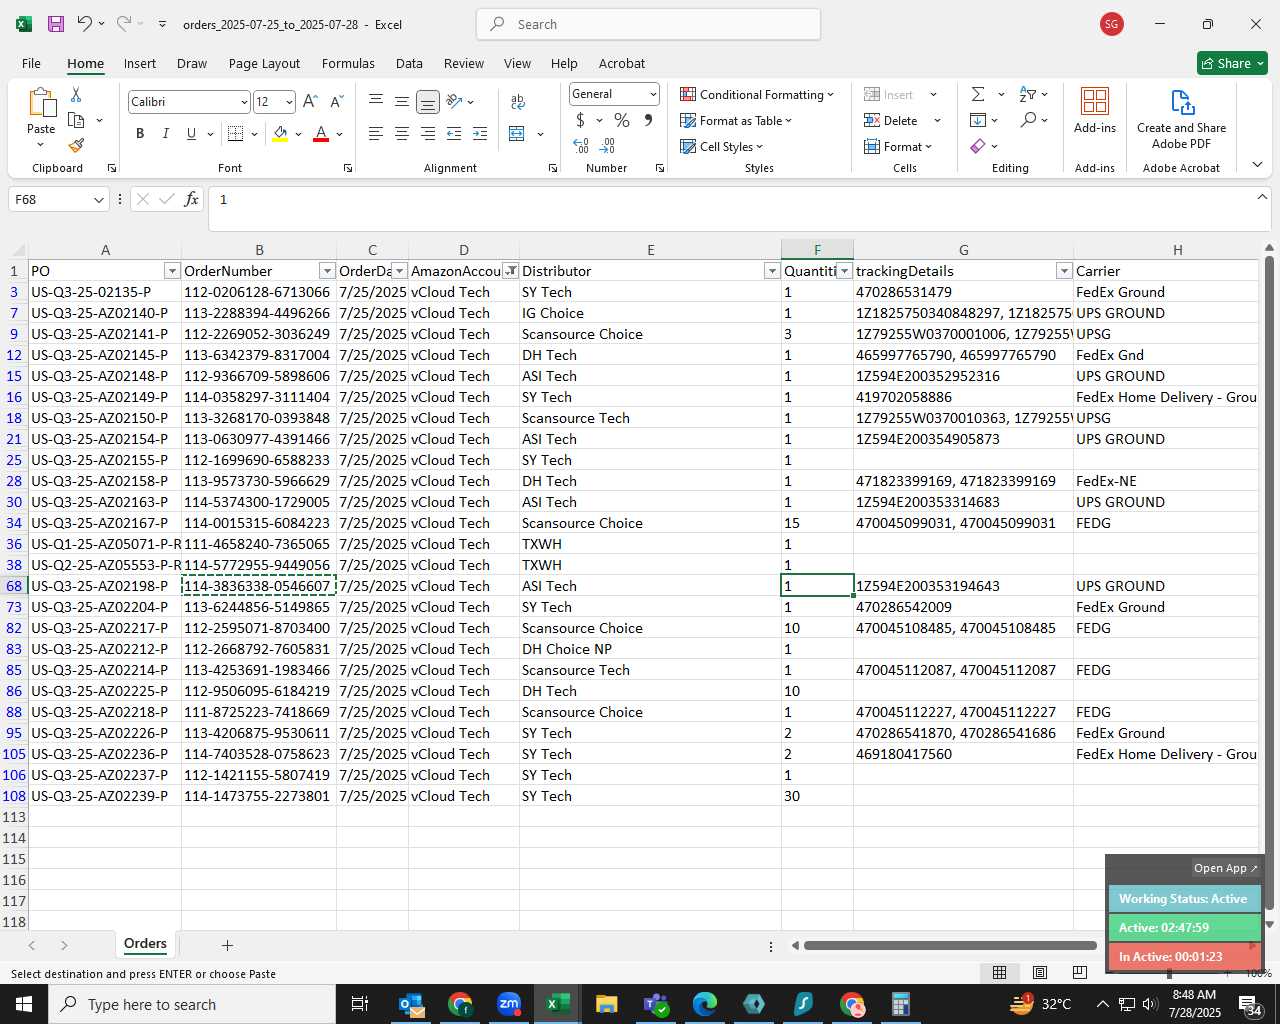Click Conditional Formatting button
The image size is (1280, 1024).
[757, 94]
